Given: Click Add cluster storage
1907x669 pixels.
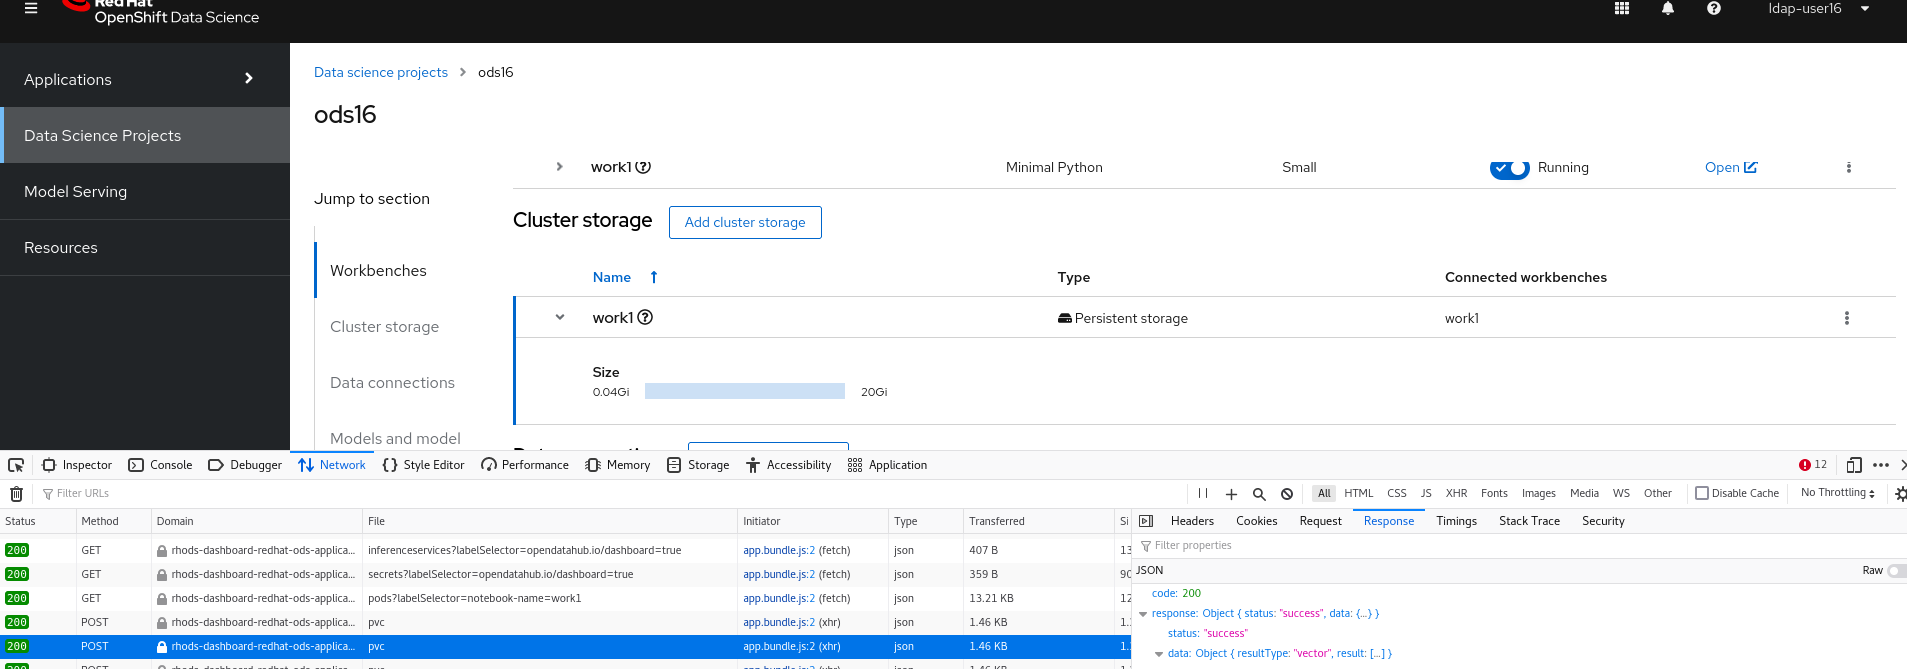Looking at the screenshot, I should pos(745,222).
